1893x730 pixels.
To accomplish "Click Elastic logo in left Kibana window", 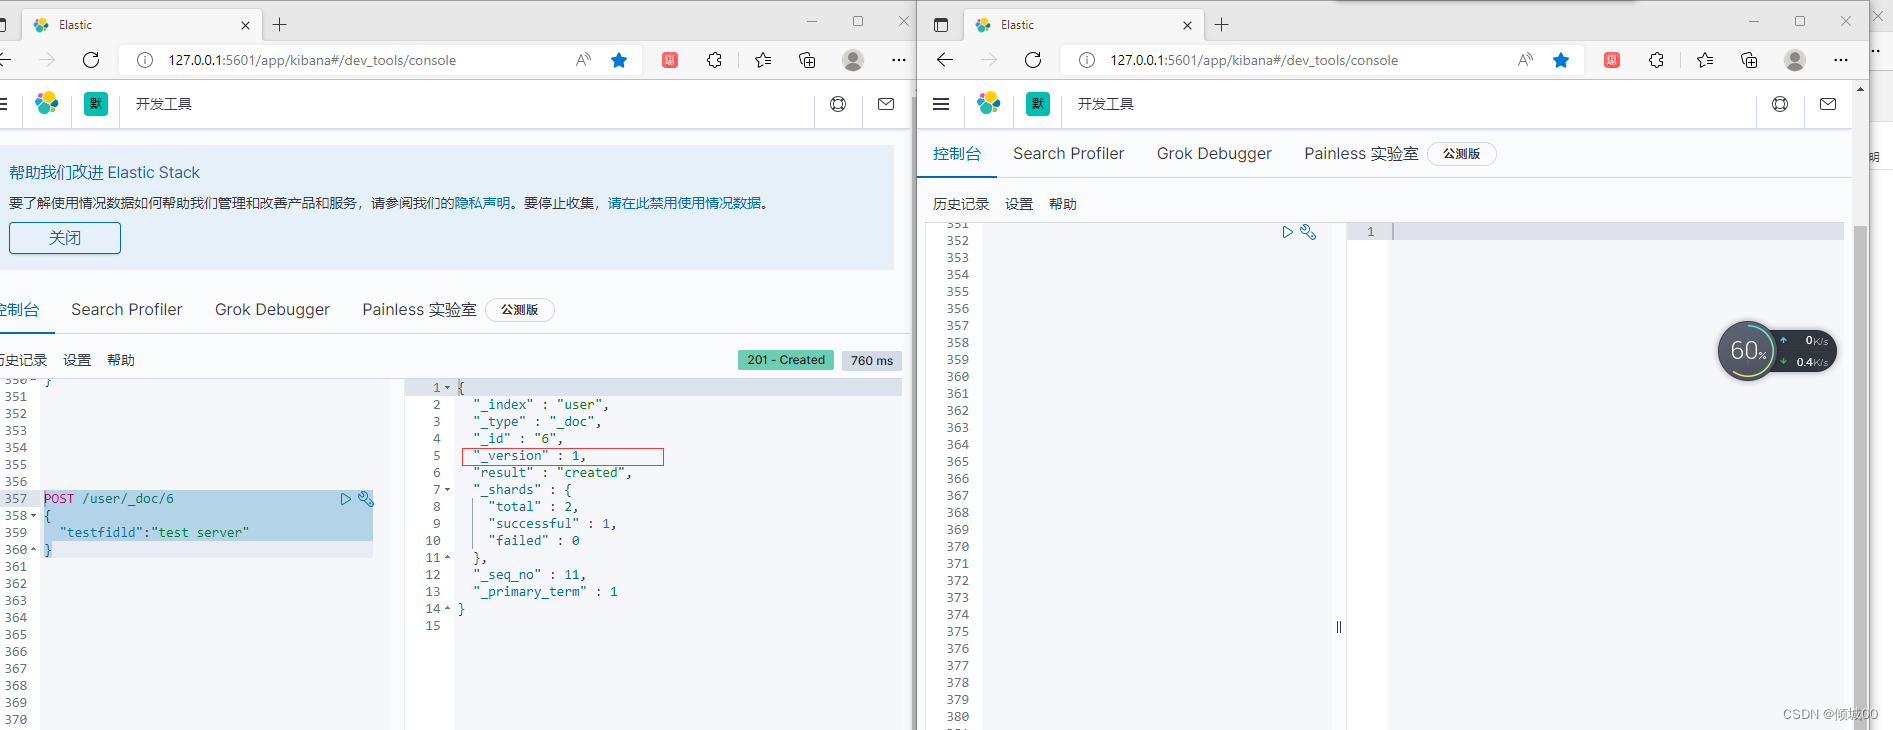I will coord(47,103).
